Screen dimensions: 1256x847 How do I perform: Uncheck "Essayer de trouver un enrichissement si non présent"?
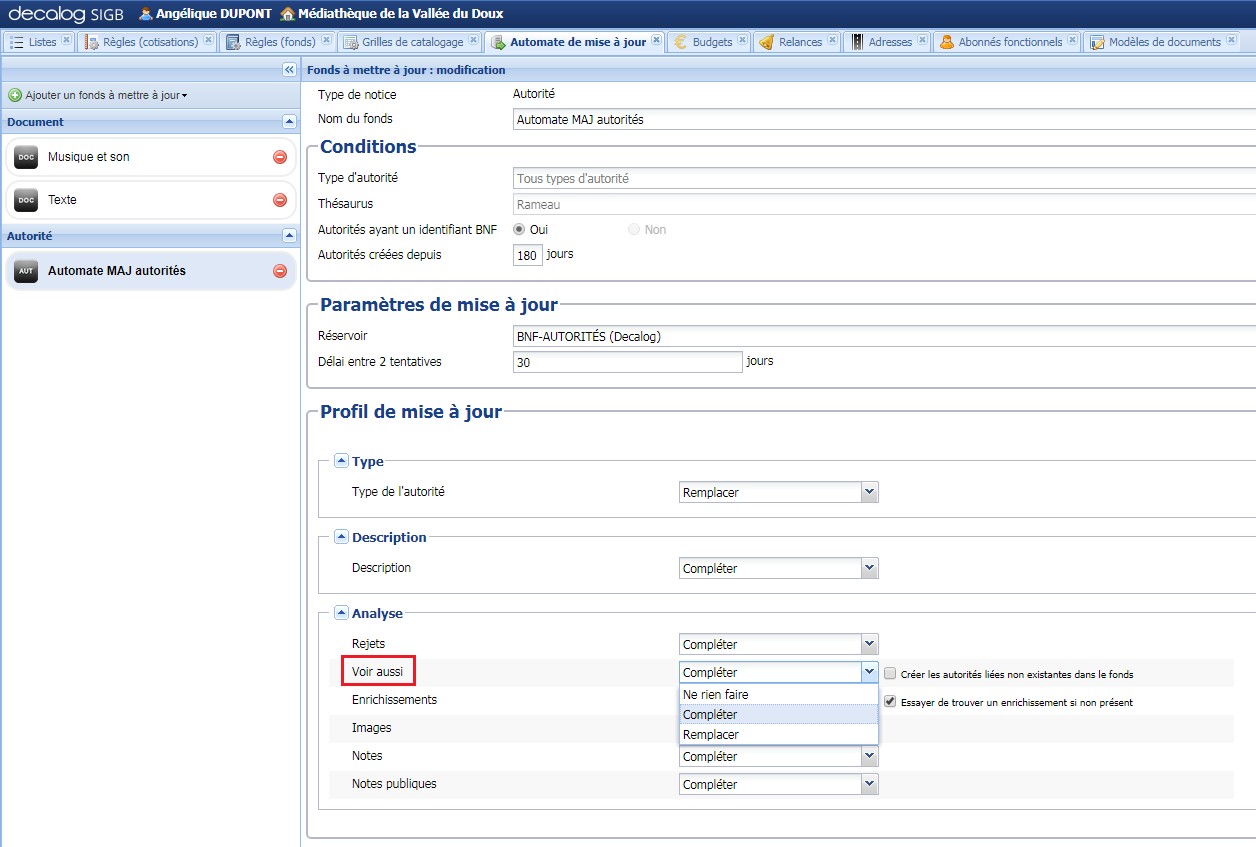coord(889,701)
